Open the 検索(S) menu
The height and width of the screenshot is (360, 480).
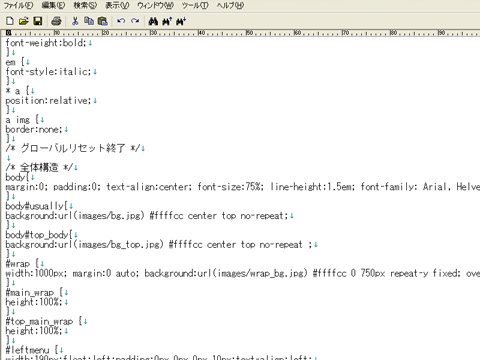tap(85, 5)
